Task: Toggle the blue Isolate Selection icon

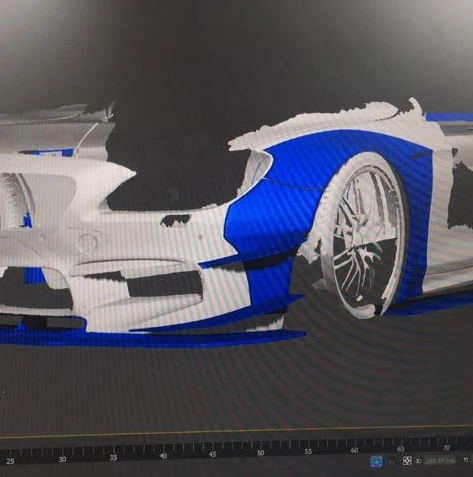Action: [377, 462]
